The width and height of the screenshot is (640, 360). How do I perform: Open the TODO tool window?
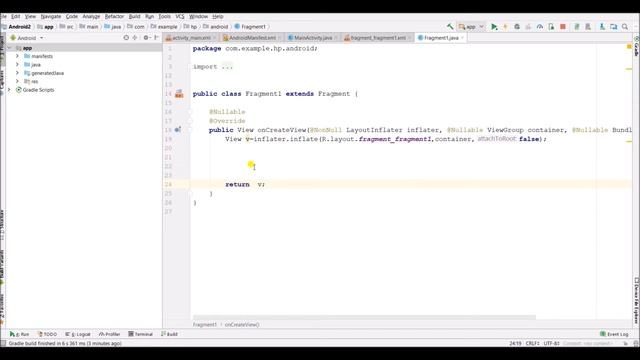tap(47, 334)
